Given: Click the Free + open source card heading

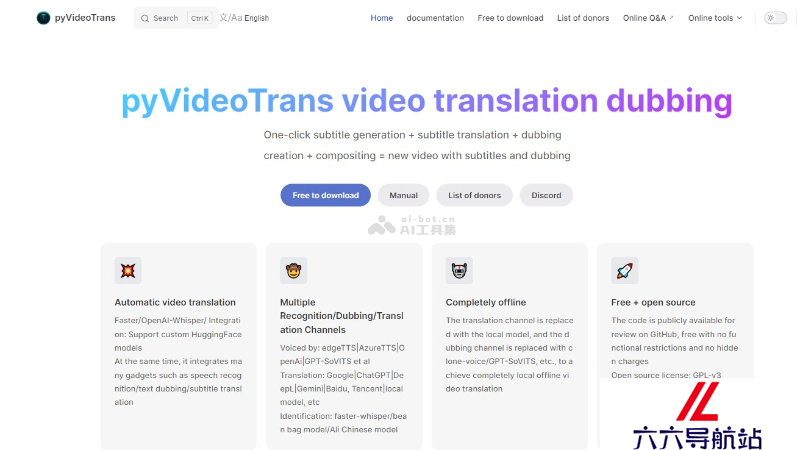Looking at the screenshot, I should [653, 303].
